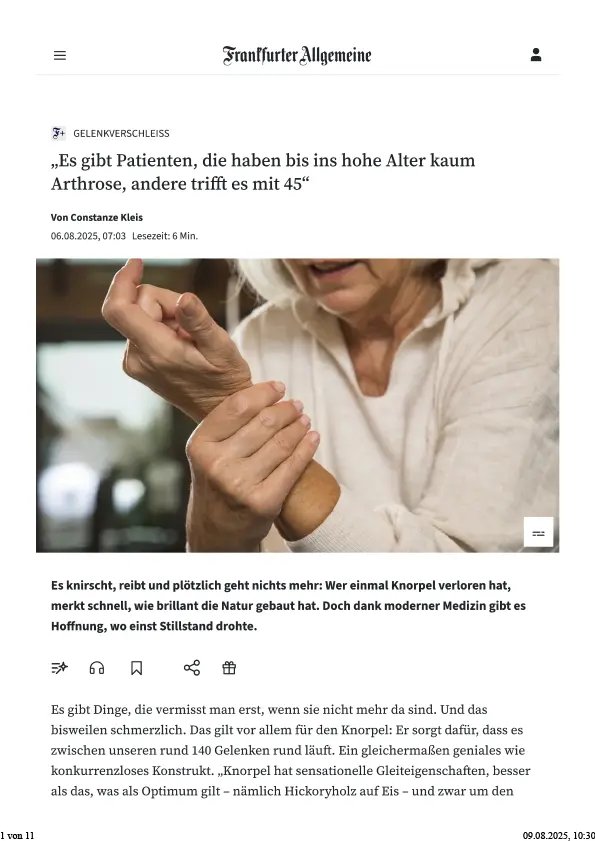Click the F+ premium badge icon
595x841 pixels.
click(x=58, y=133)
